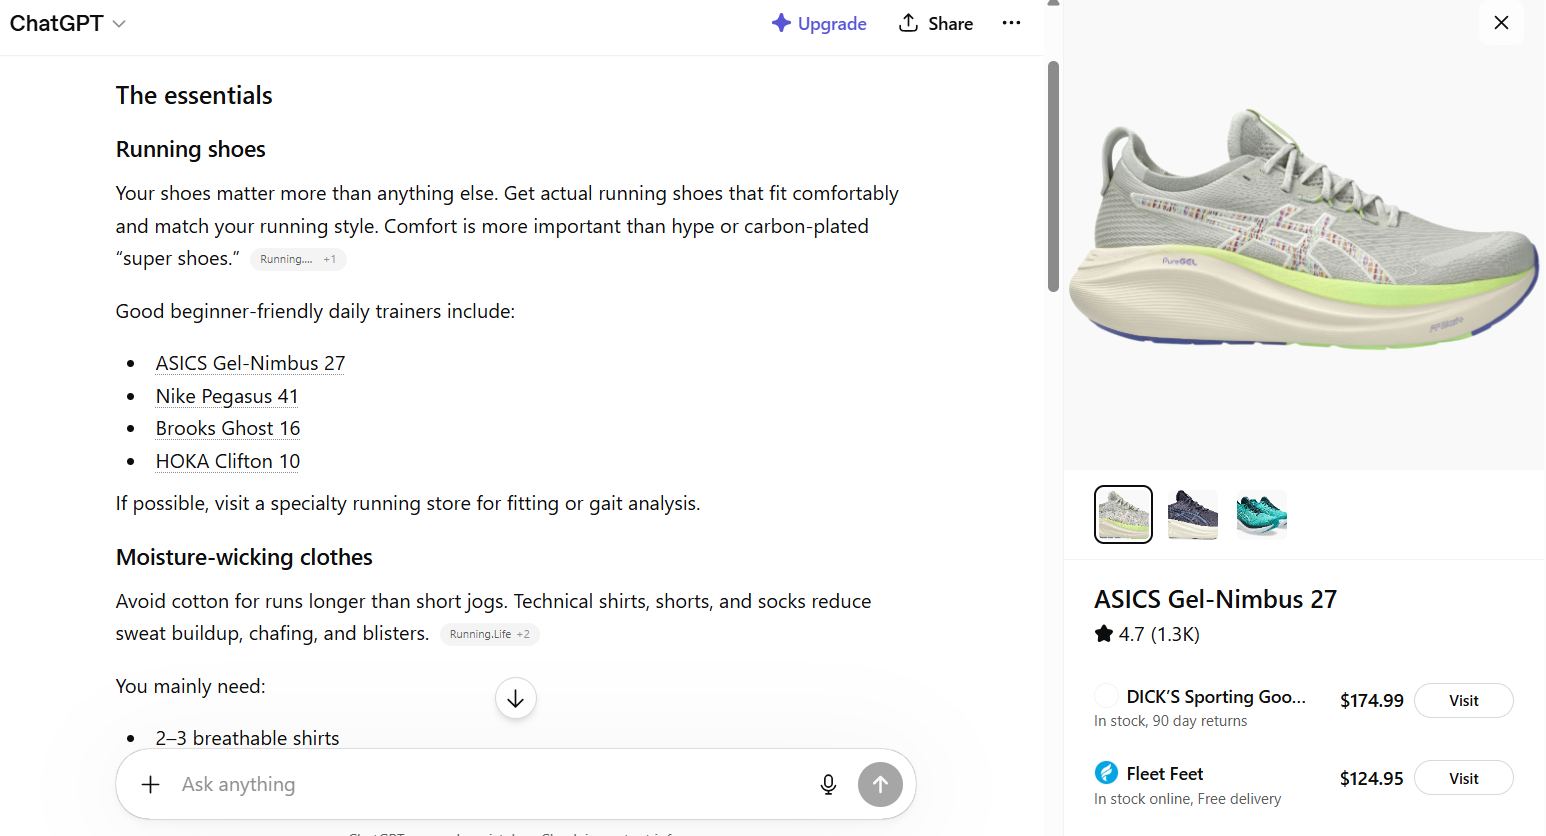Viewport: 1546px width, 836px height.
Task: Close the product side panel
Action: point(1501,23)
